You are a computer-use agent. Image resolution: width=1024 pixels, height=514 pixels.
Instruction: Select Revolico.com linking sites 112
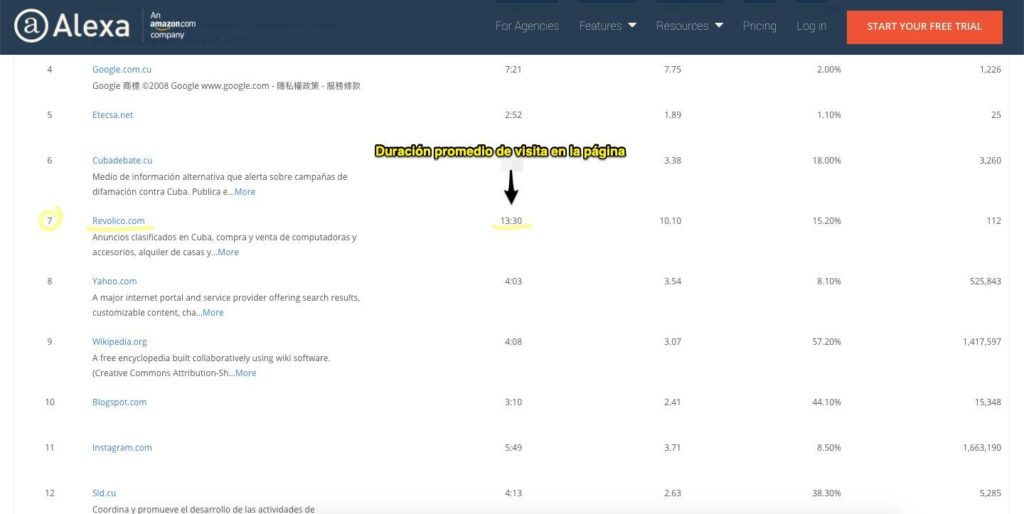[994, 221]
